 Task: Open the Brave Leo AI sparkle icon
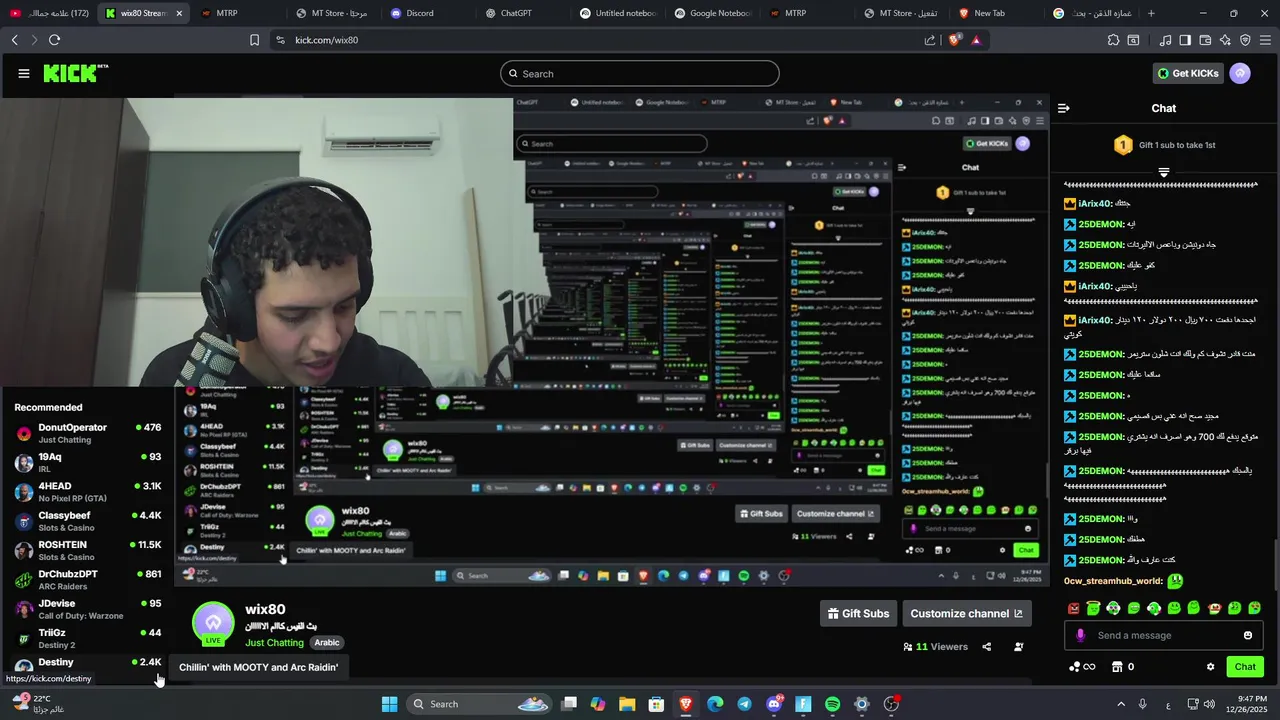pos(1225,40)
